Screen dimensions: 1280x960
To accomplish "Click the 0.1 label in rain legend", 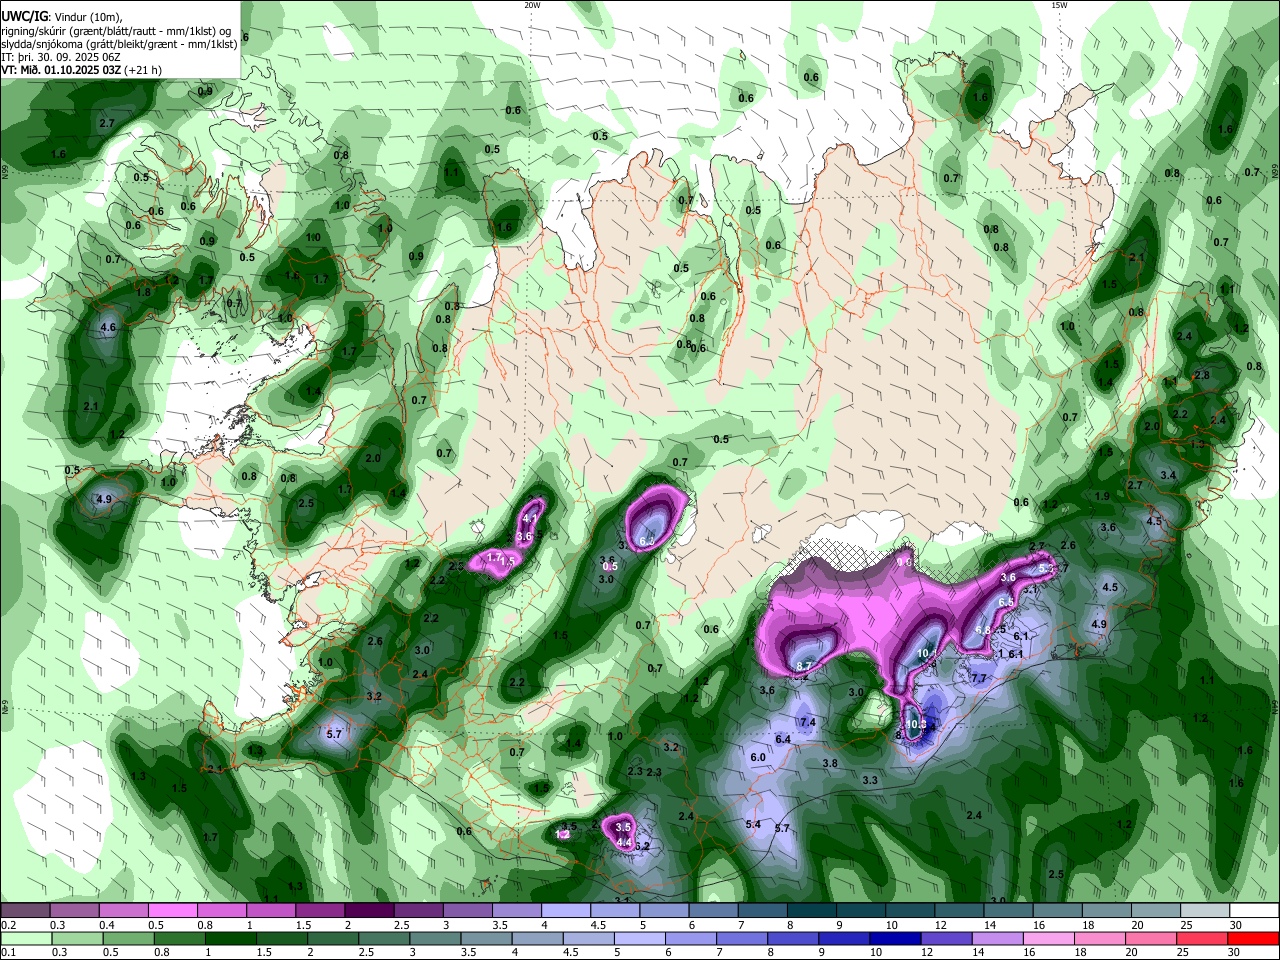I will click(8, 952).
